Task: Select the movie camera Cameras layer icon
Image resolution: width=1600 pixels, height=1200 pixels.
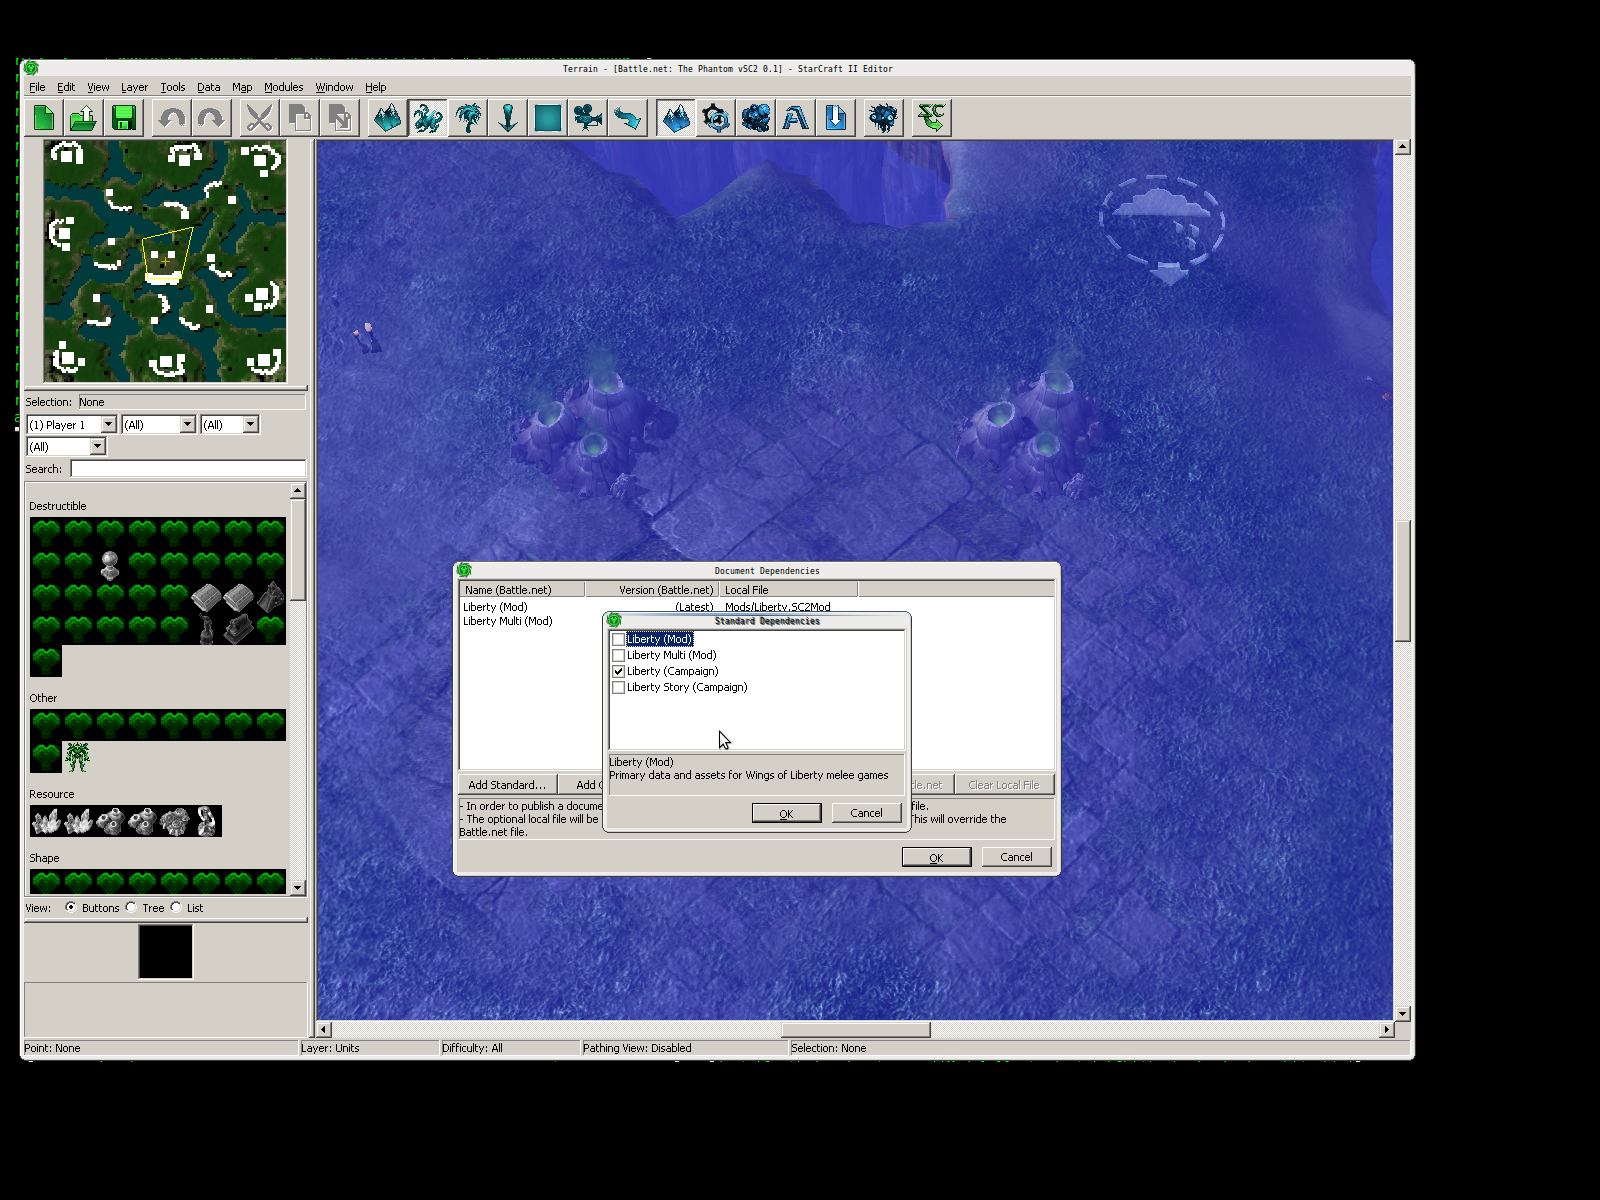Action: click(x=588, y=118)
